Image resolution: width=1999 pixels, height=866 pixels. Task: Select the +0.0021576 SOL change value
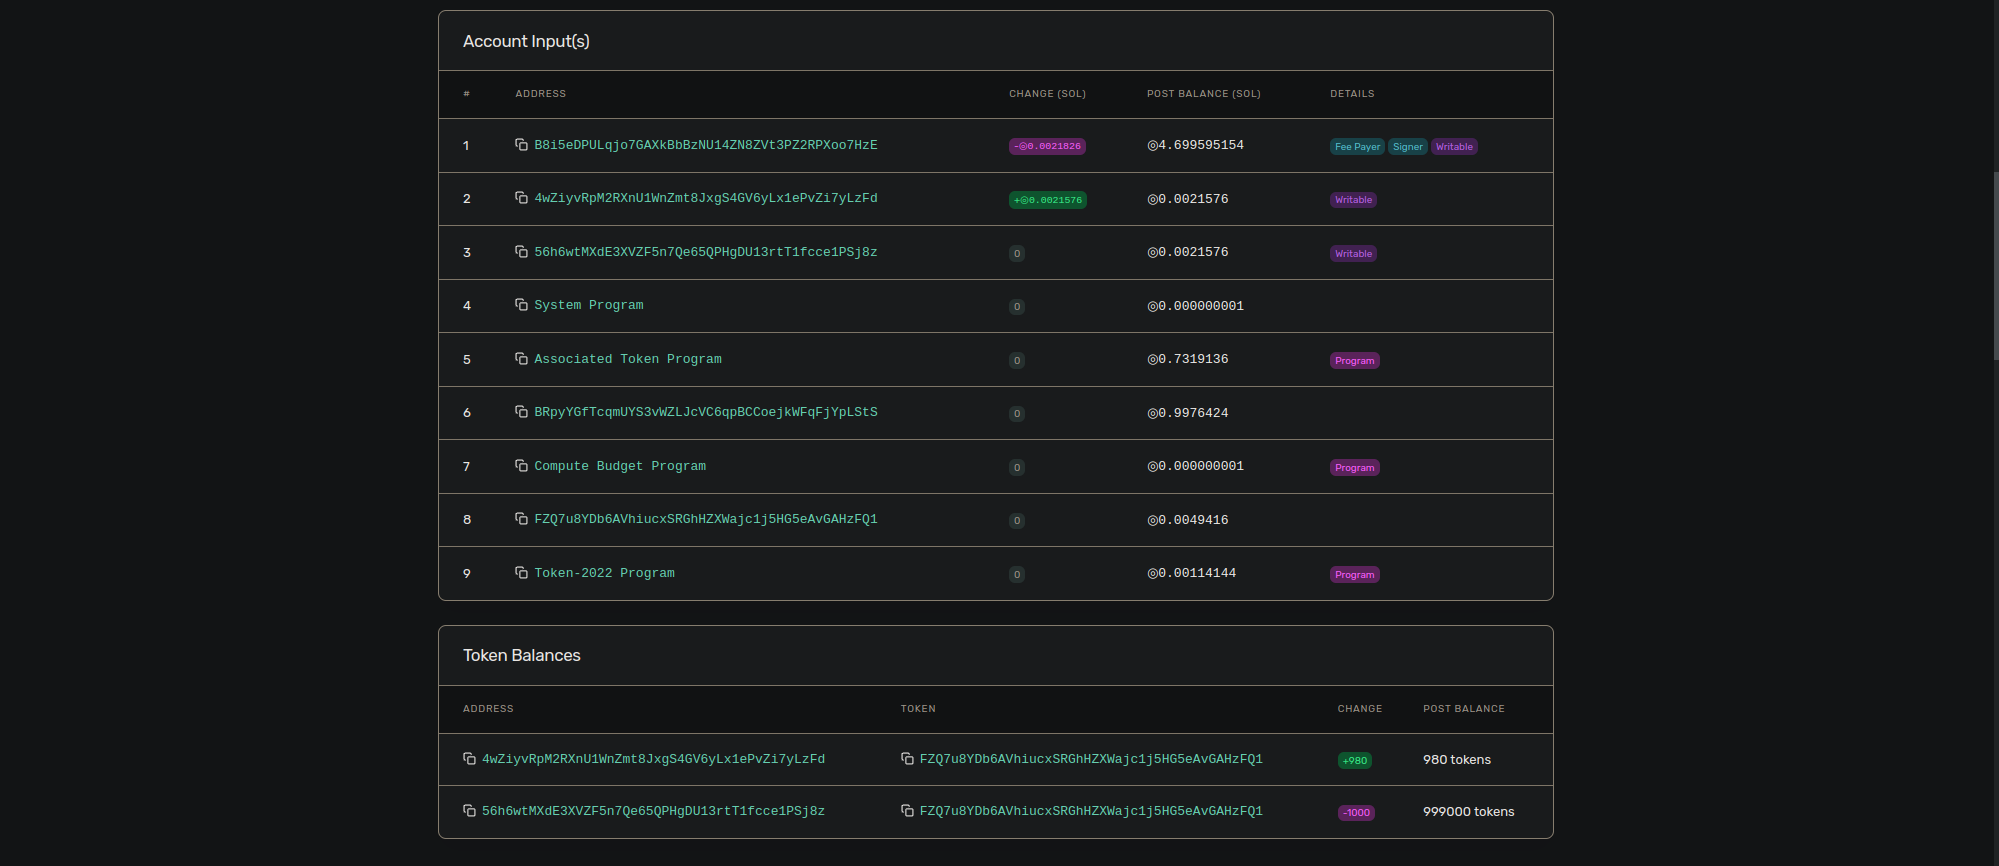1048,200
